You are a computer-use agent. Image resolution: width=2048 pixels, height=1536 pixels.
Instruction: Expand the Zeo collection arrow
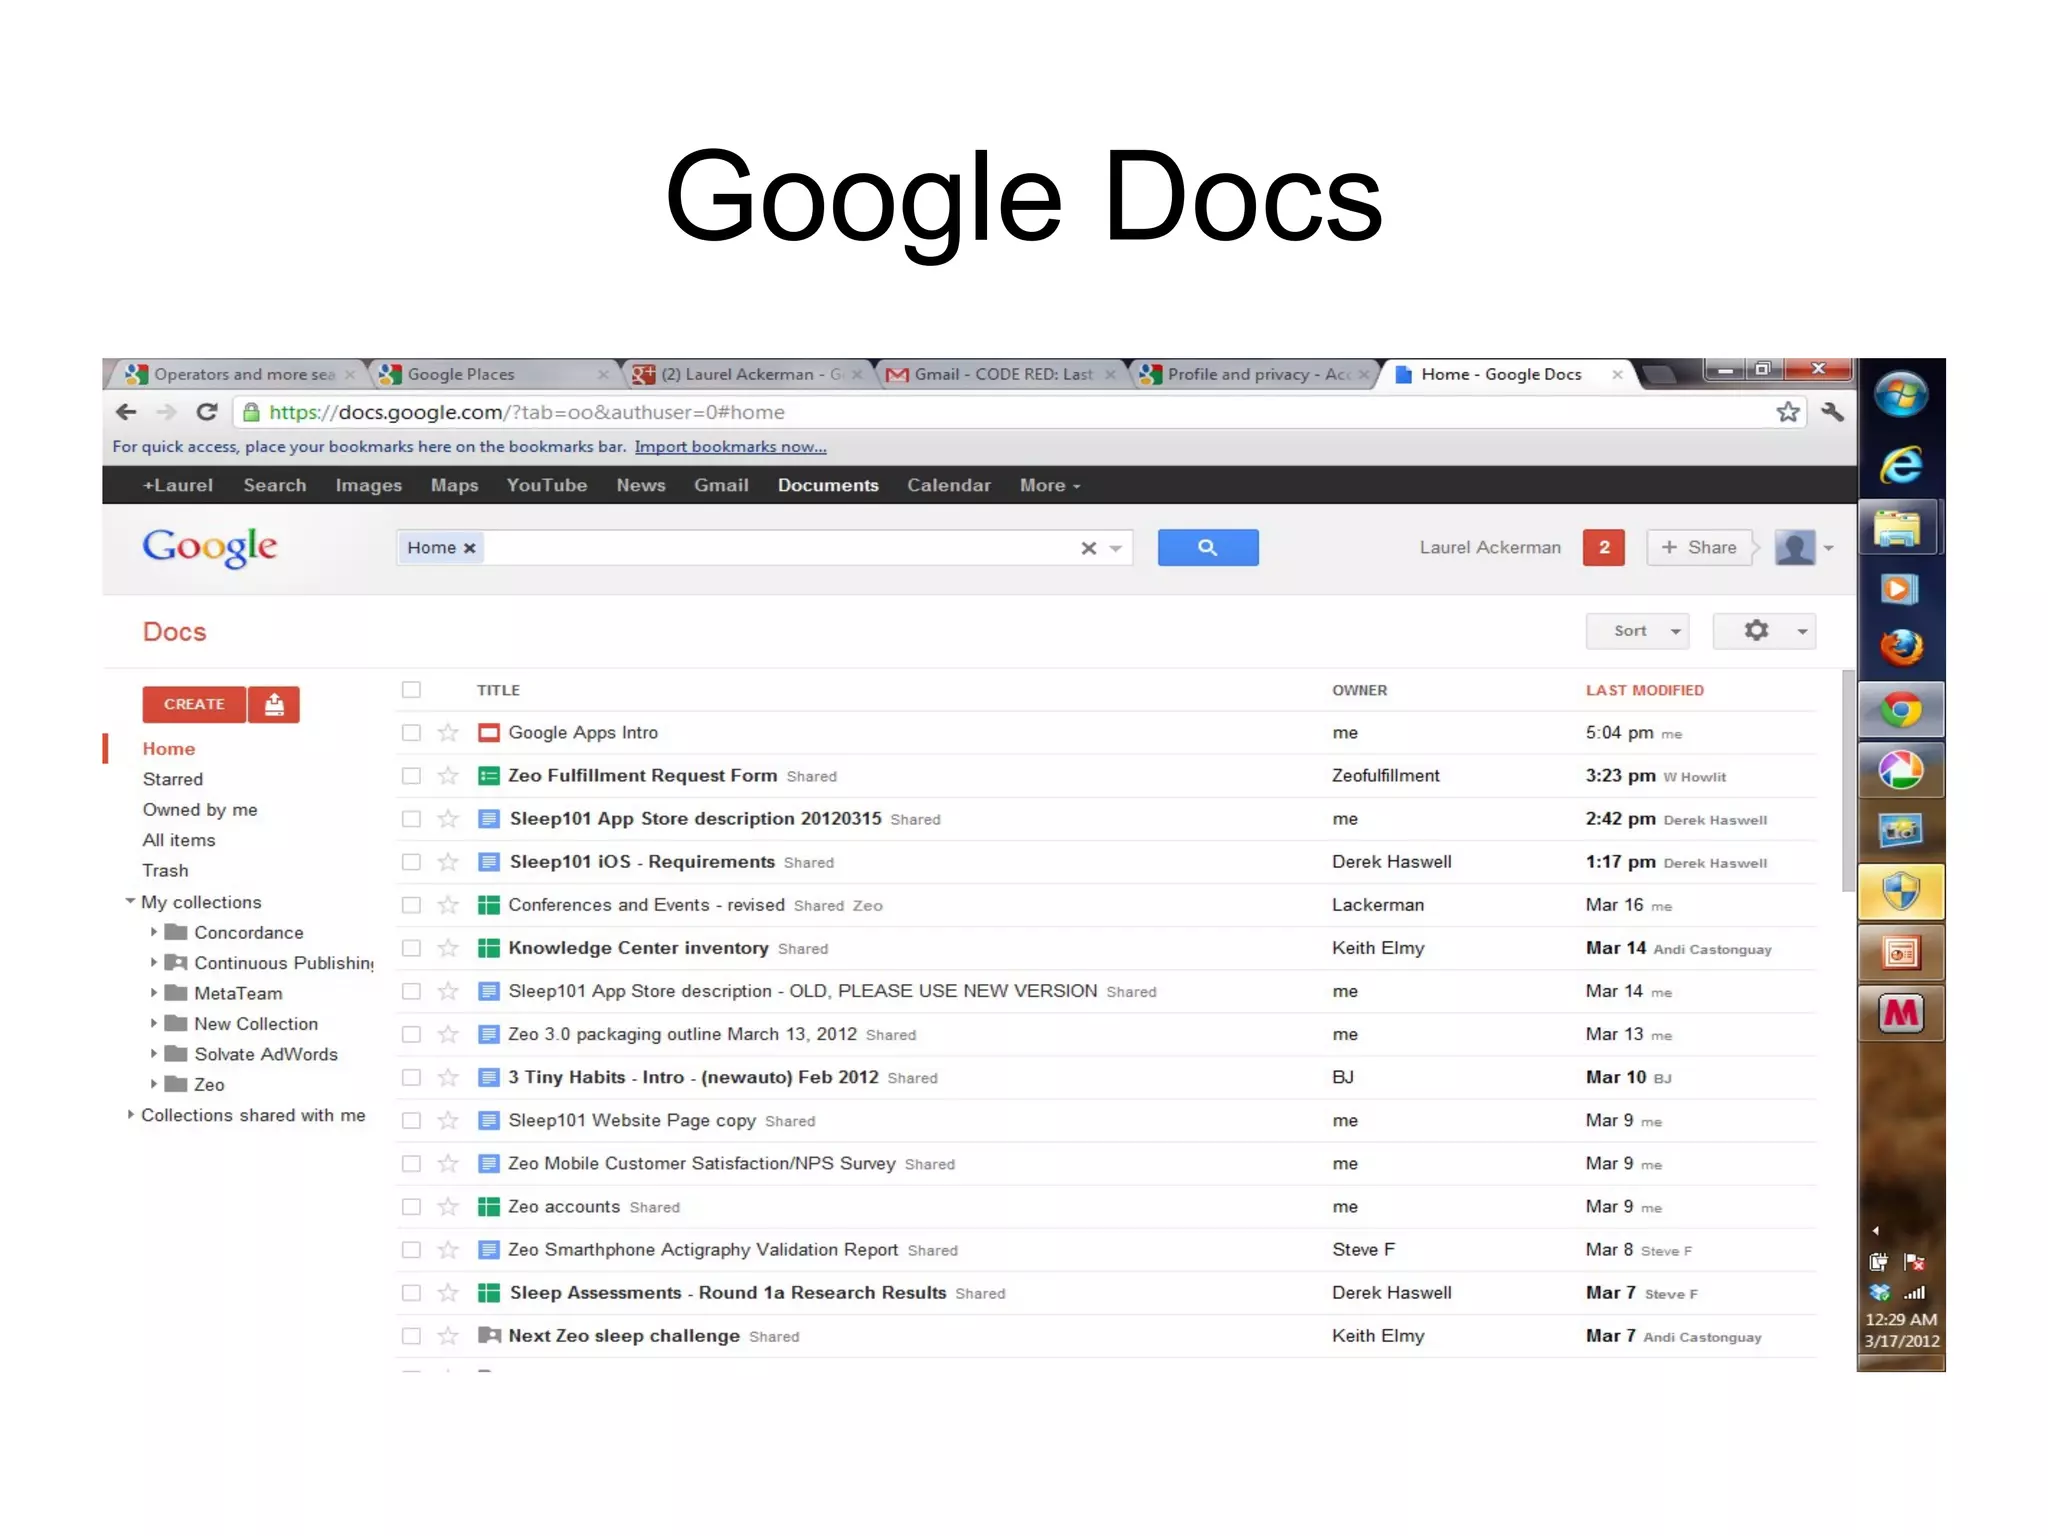coord(153,1084)
